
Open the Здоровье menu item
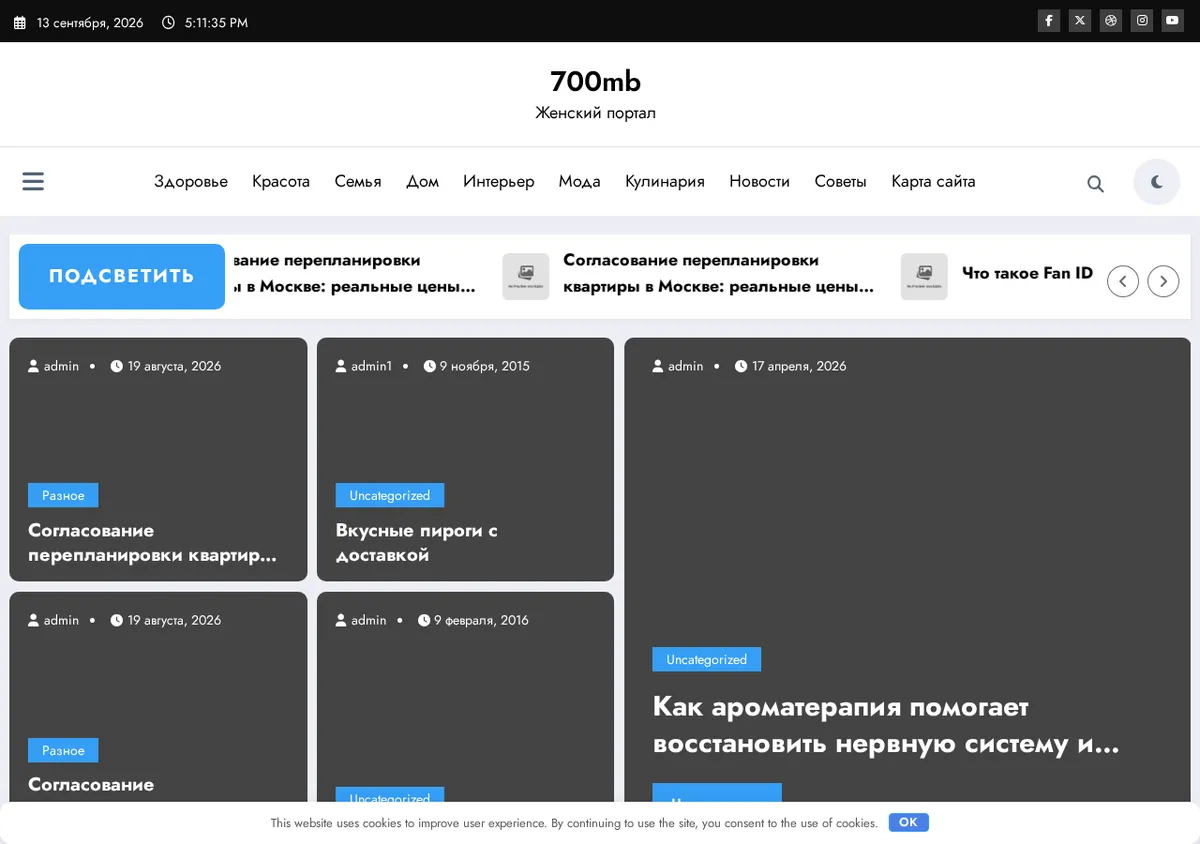point(191,181)
